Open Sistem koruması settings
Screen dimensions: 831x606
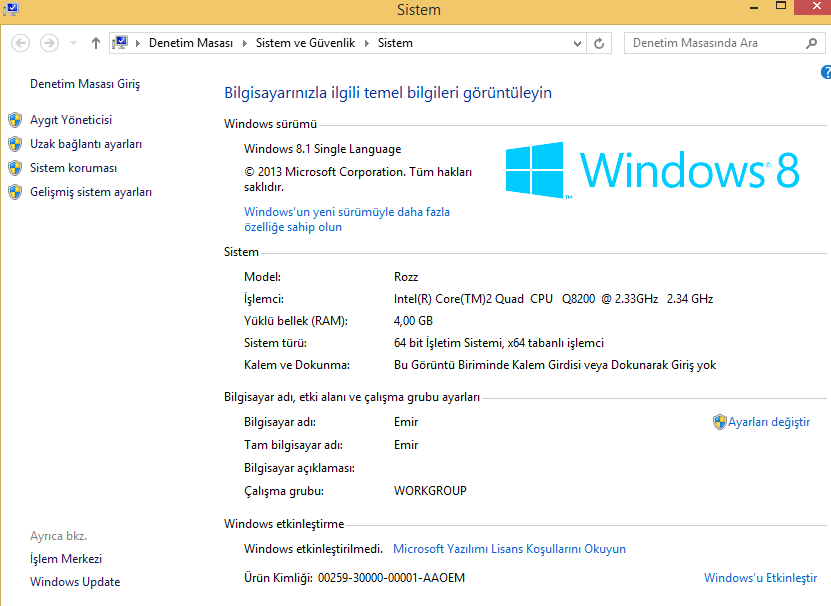(x=73, y=168)
